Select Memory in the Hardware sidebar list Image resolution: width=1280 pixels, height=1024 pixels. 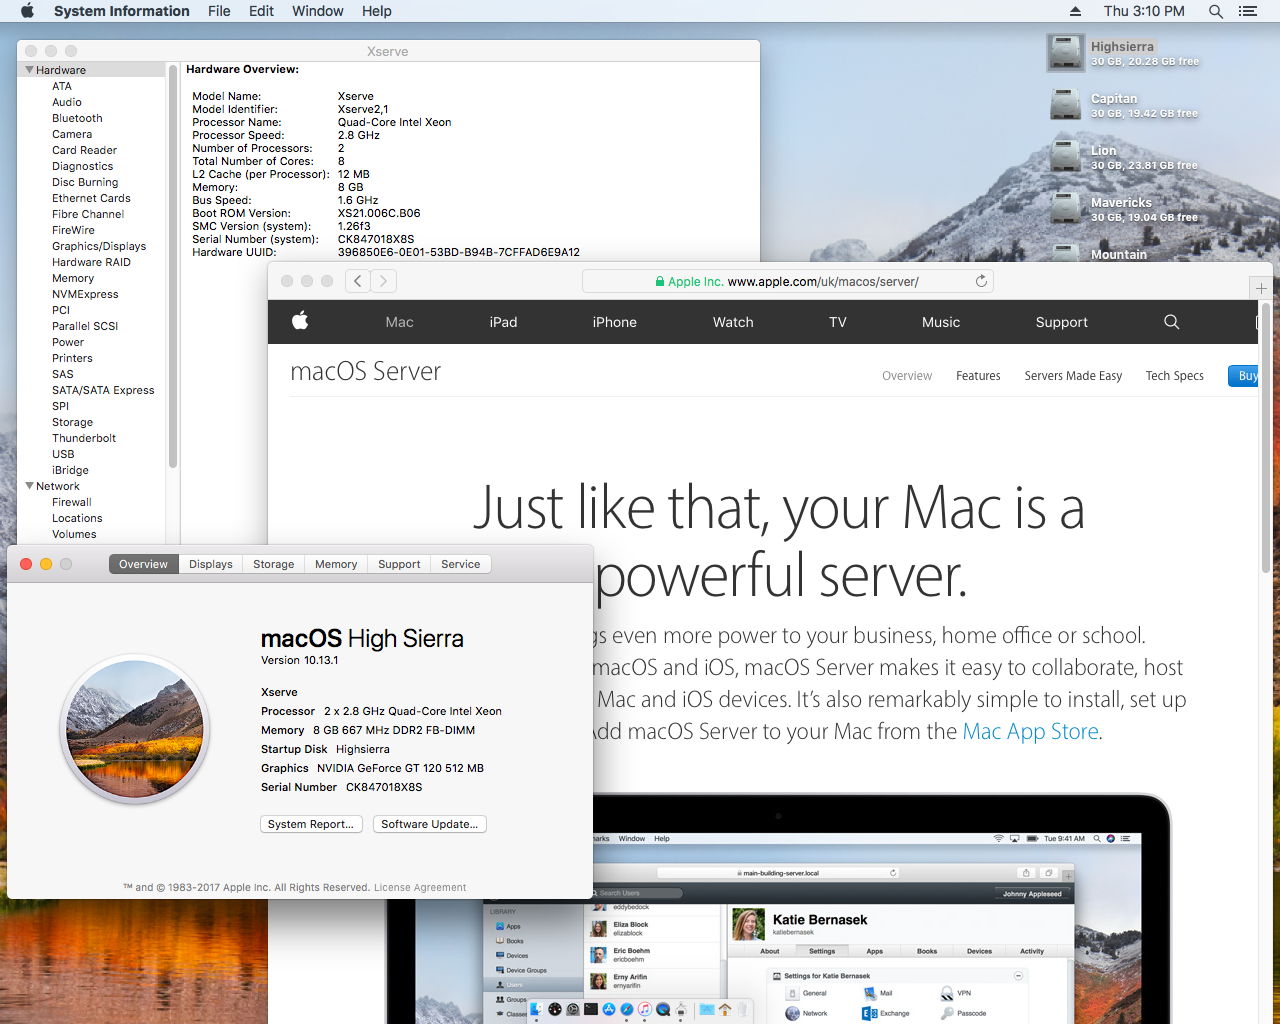73,278
